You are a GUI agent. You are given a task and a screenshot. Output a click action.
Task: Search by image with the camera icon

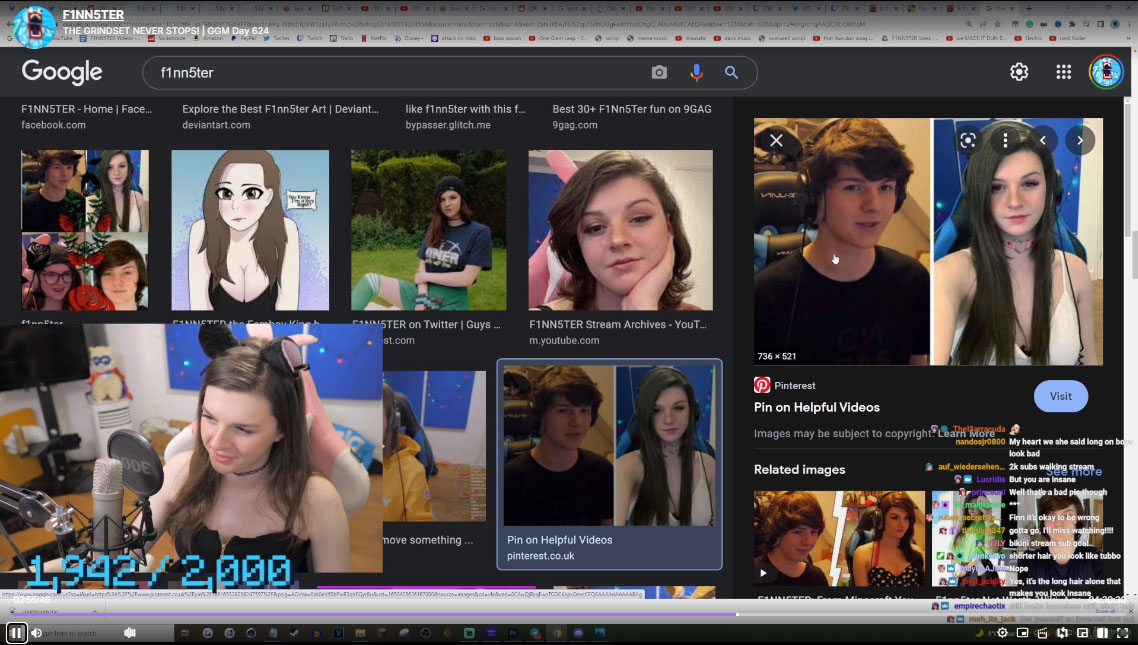pos(659,73)
